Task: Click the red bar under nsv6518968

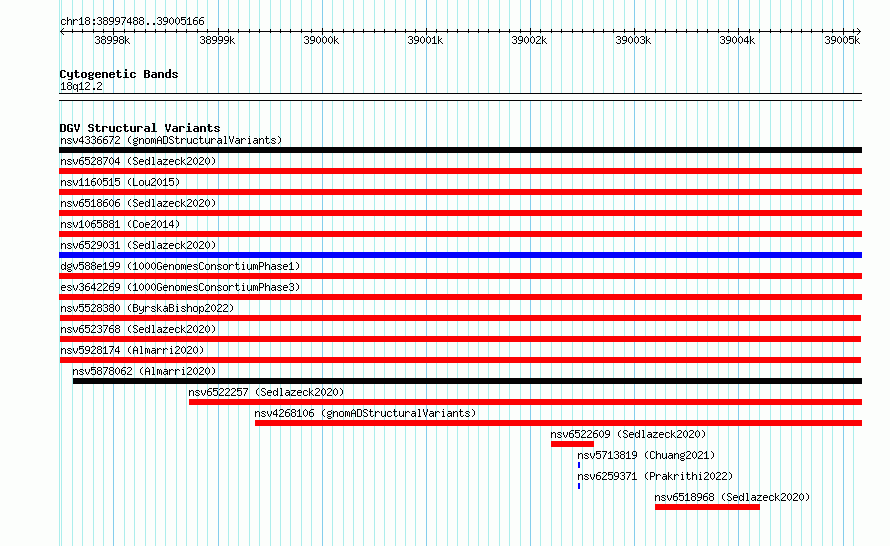Action: 707,507
